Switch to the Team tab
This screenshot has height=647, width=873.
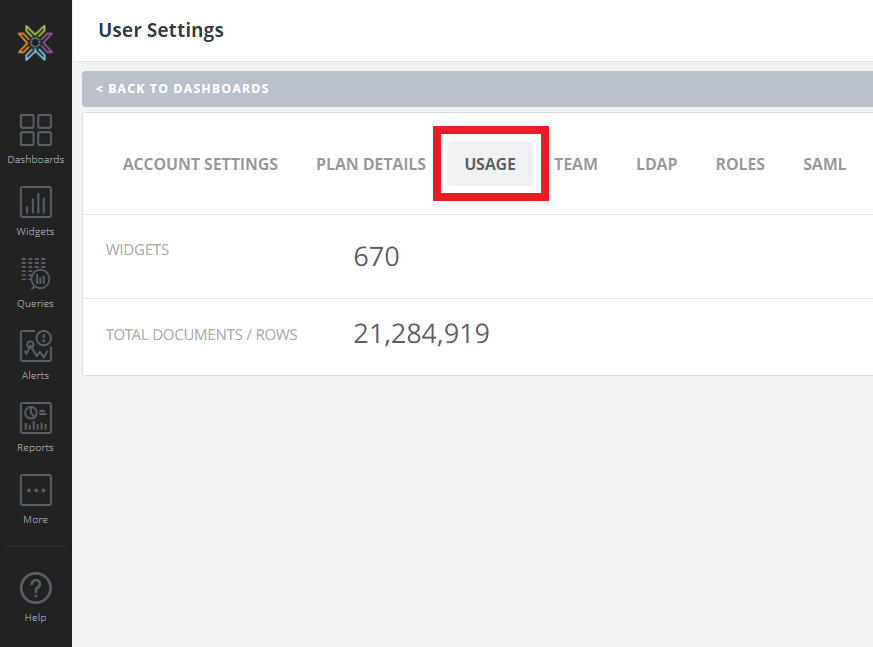pyautogui.click(x=576, y=164)
